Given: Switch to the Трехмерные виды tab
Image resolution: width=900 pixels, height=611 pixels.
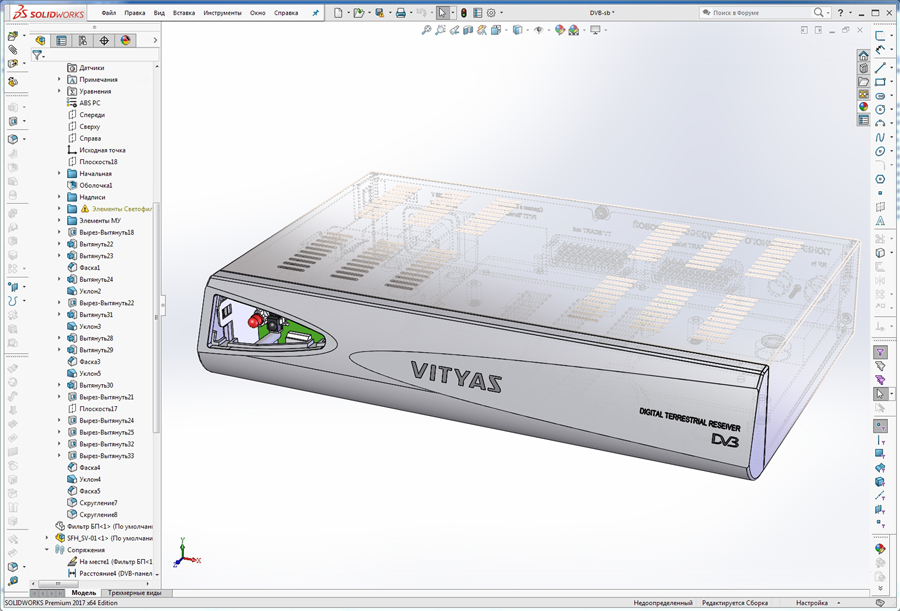Looking at the screenshot, I should coord(134,593).
